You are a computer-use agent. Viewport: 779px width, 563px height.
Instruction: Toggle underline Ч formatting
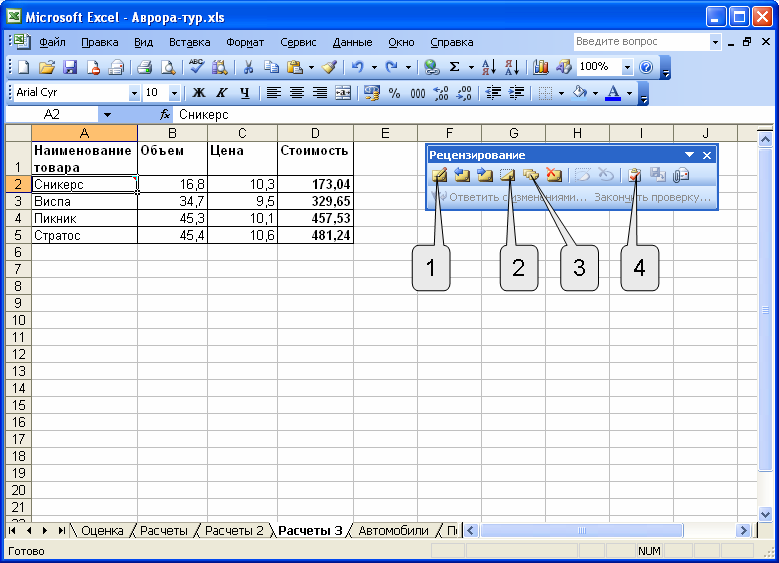[x=244, y=93]
